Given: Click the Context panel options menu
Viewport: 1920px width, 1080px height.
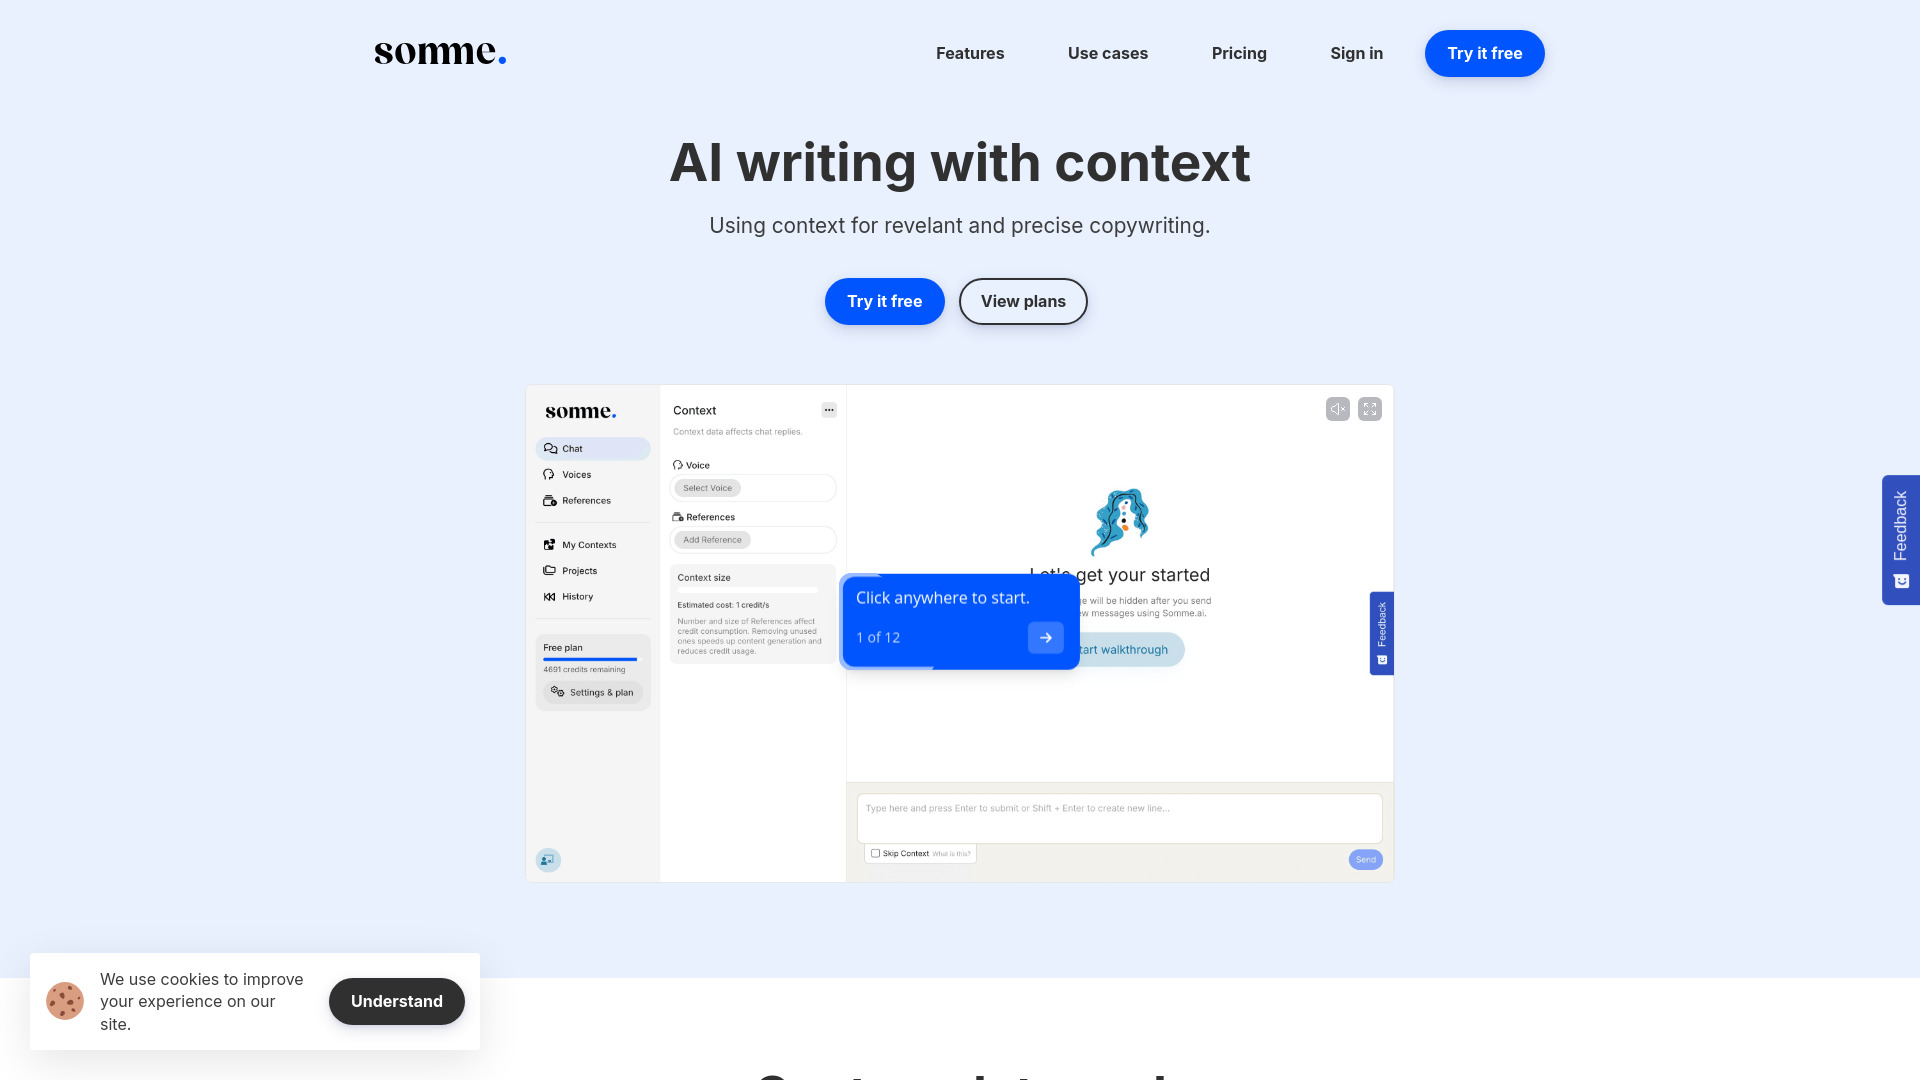Looking at the screenshot, I should [828, 410].
